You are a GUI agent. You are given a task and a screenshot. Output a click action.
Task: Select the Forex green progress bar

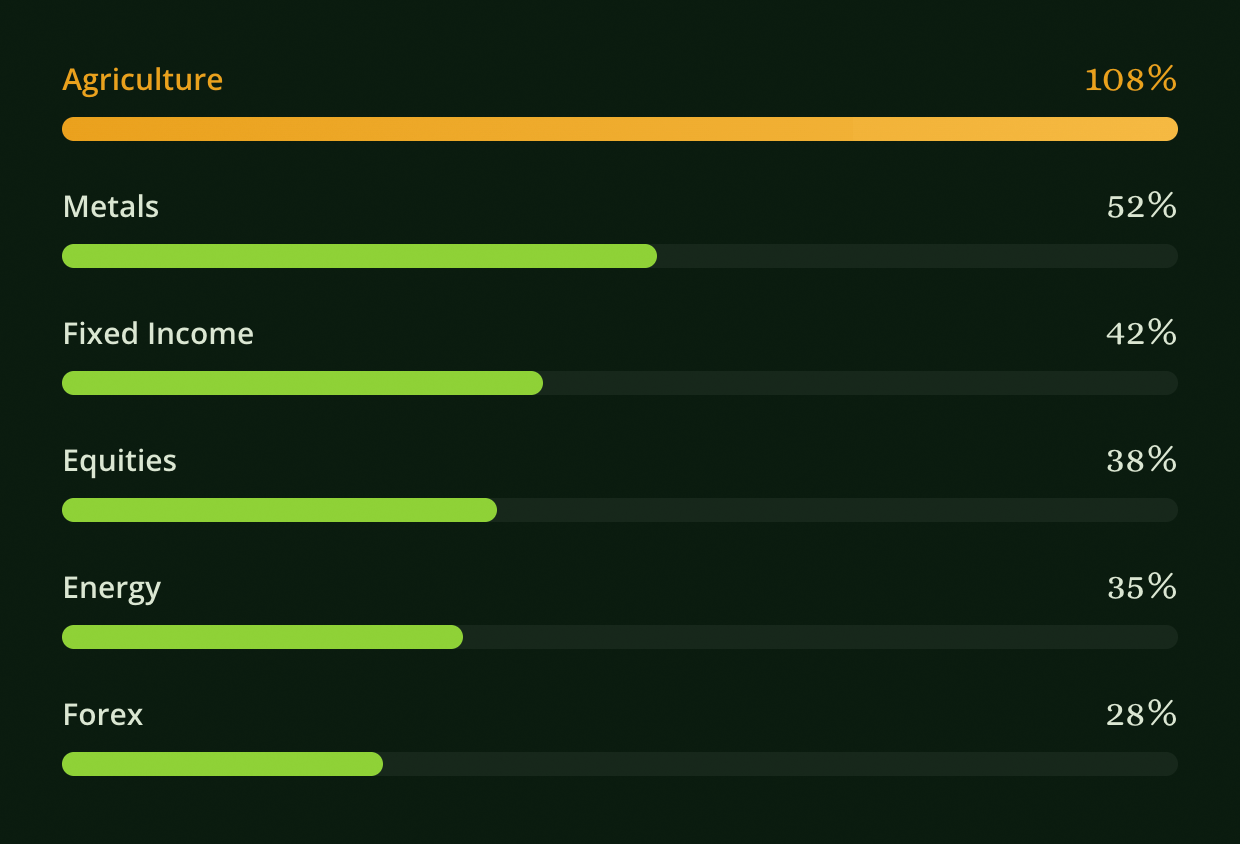click(222, 764)
